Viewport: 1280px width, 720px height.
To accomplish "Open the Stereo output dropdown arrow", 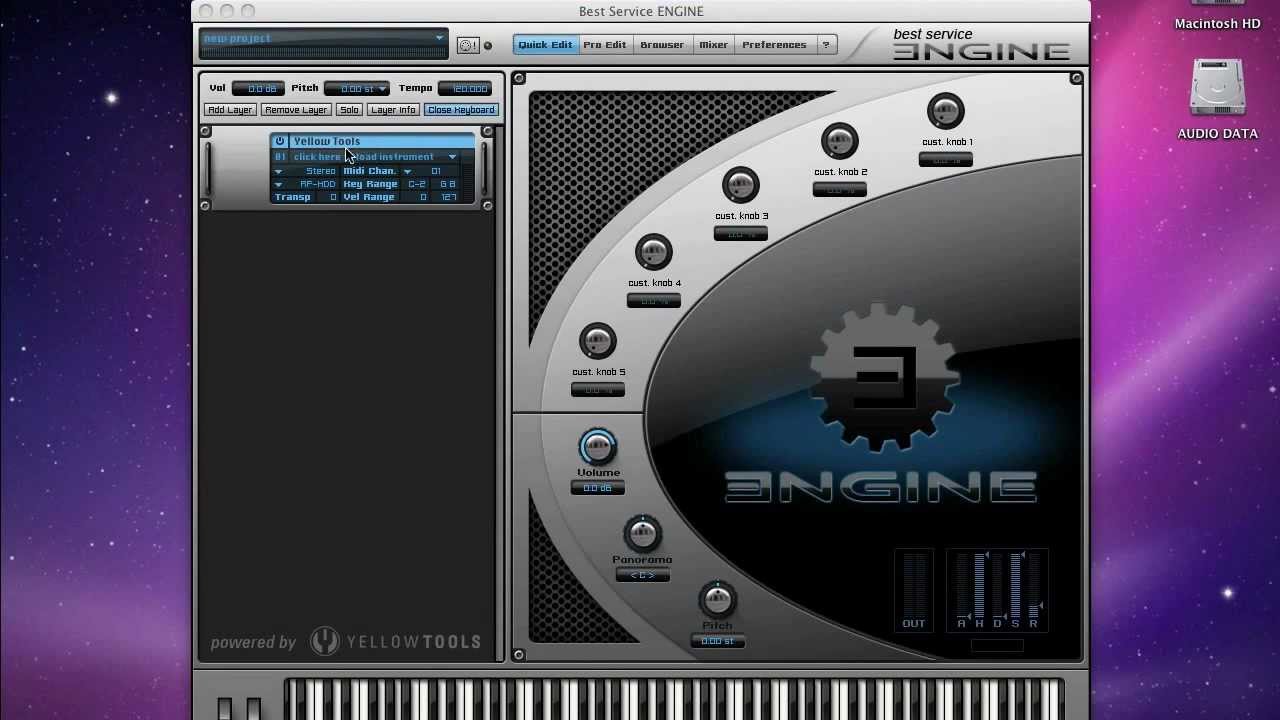I will click(x=278, y=171).
